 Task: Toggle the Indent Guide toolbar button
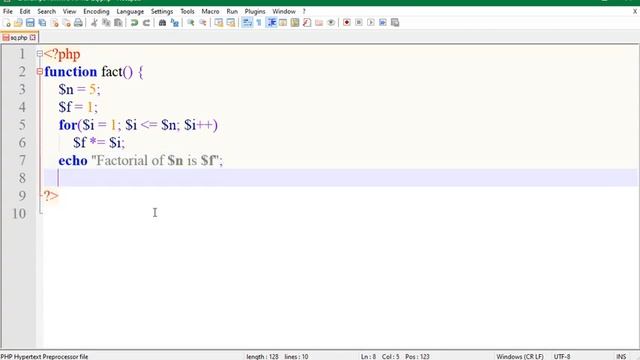271,23
